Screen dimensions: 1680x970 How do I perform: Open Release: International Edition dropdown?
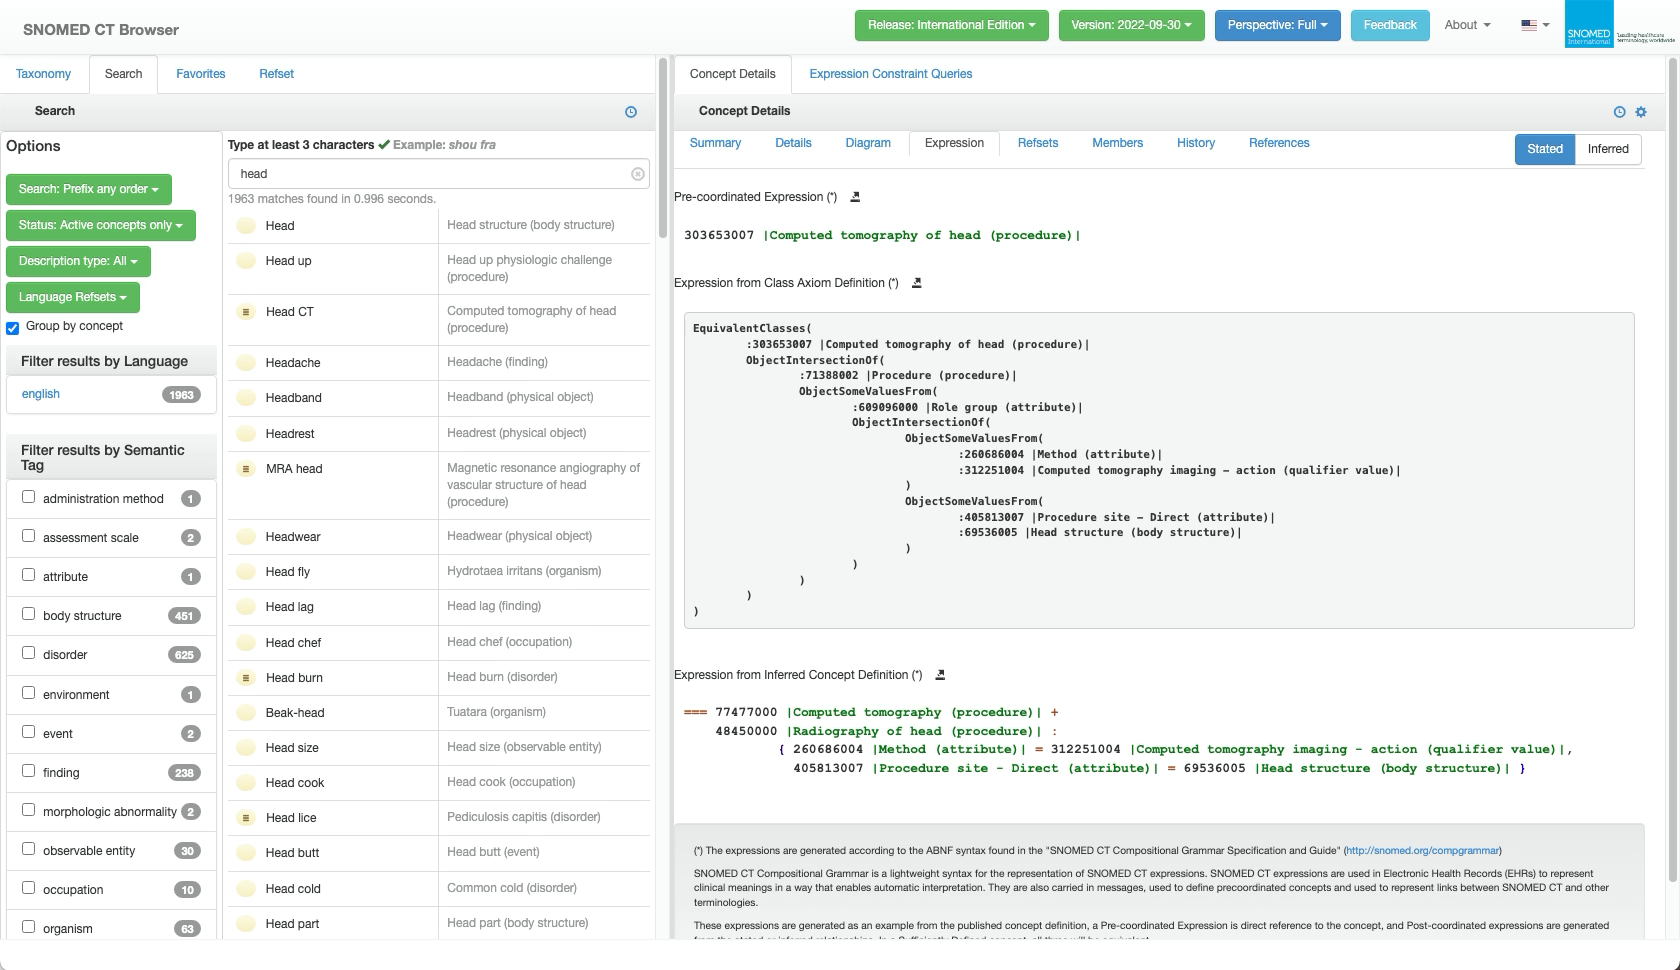[951, 25]
